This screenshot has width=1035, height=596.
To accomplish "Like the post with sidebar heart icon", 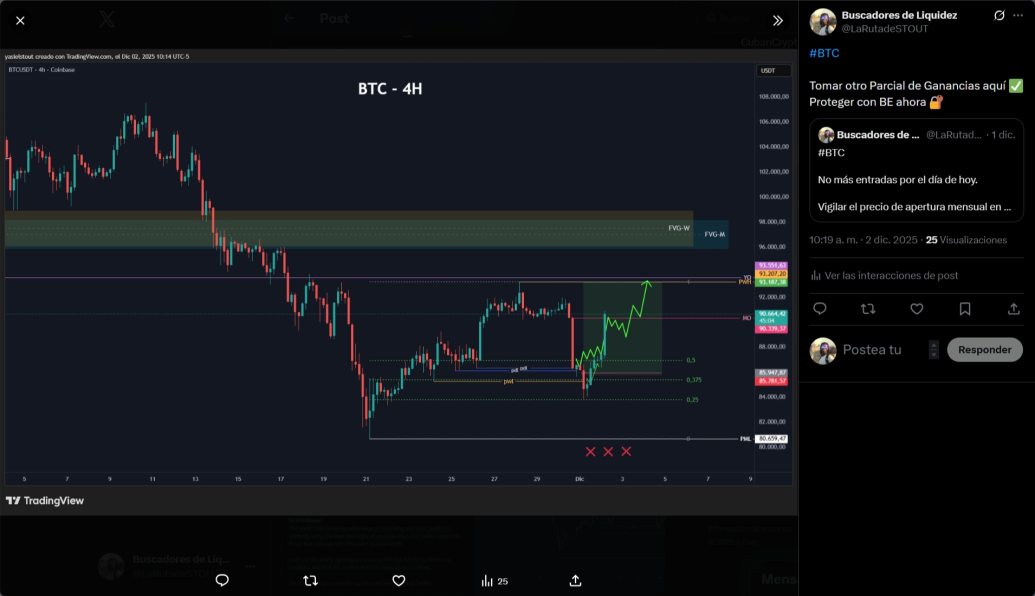I will click(x=917, y=308).
